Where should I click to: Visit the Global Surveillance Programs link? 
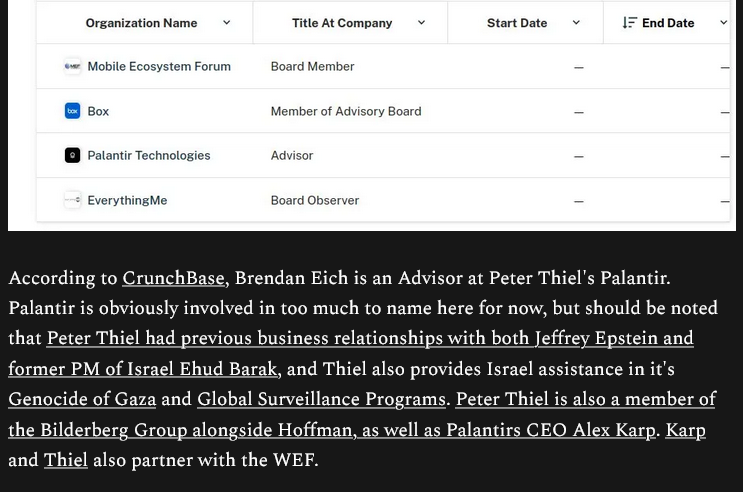pos(321,400)
